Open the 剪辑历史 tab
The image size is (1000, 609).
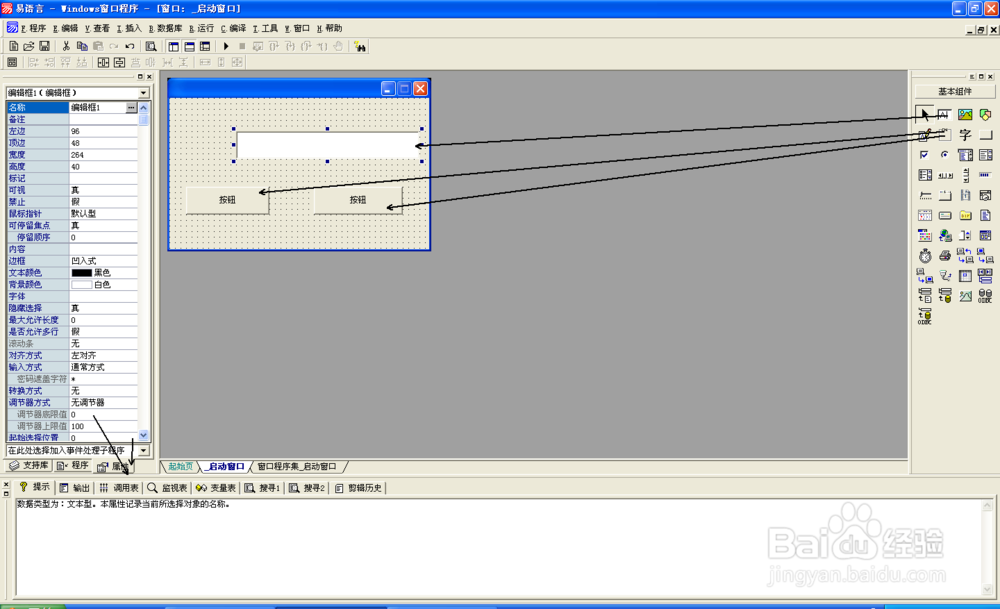coord(358,488)
